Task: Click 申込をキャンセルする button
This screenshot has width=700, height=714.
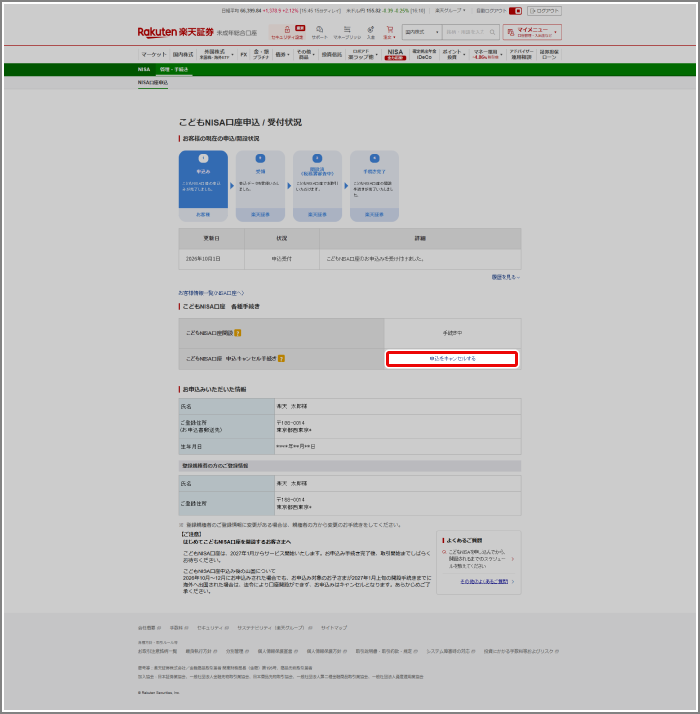Action: (452, 359)
